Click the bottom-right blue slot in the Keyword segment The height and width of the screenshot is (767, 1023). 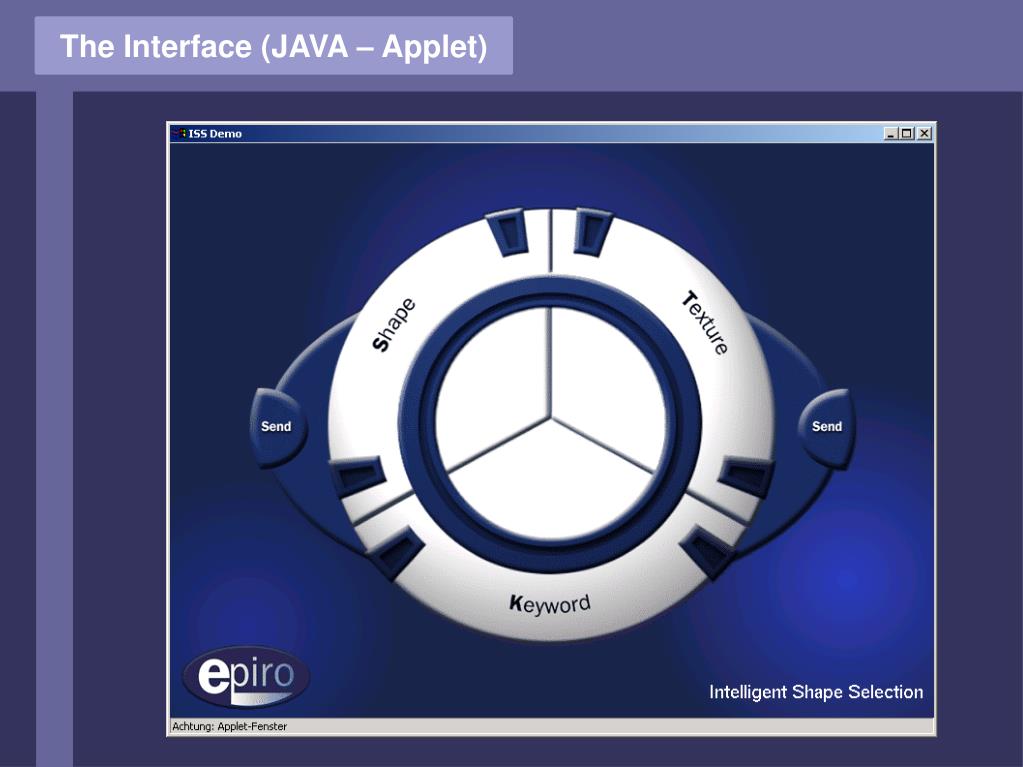click(707, 550)
